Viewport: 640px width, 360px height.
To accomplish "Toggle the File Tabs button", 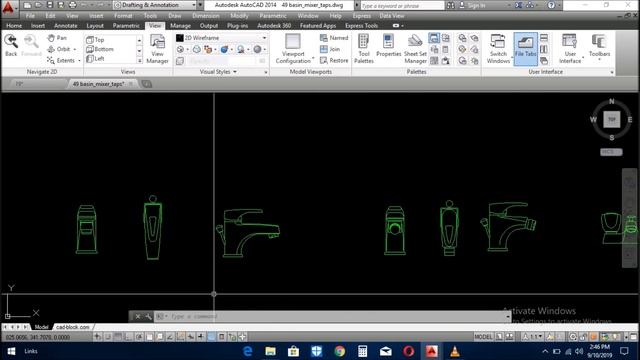I will tap(525, 49).
